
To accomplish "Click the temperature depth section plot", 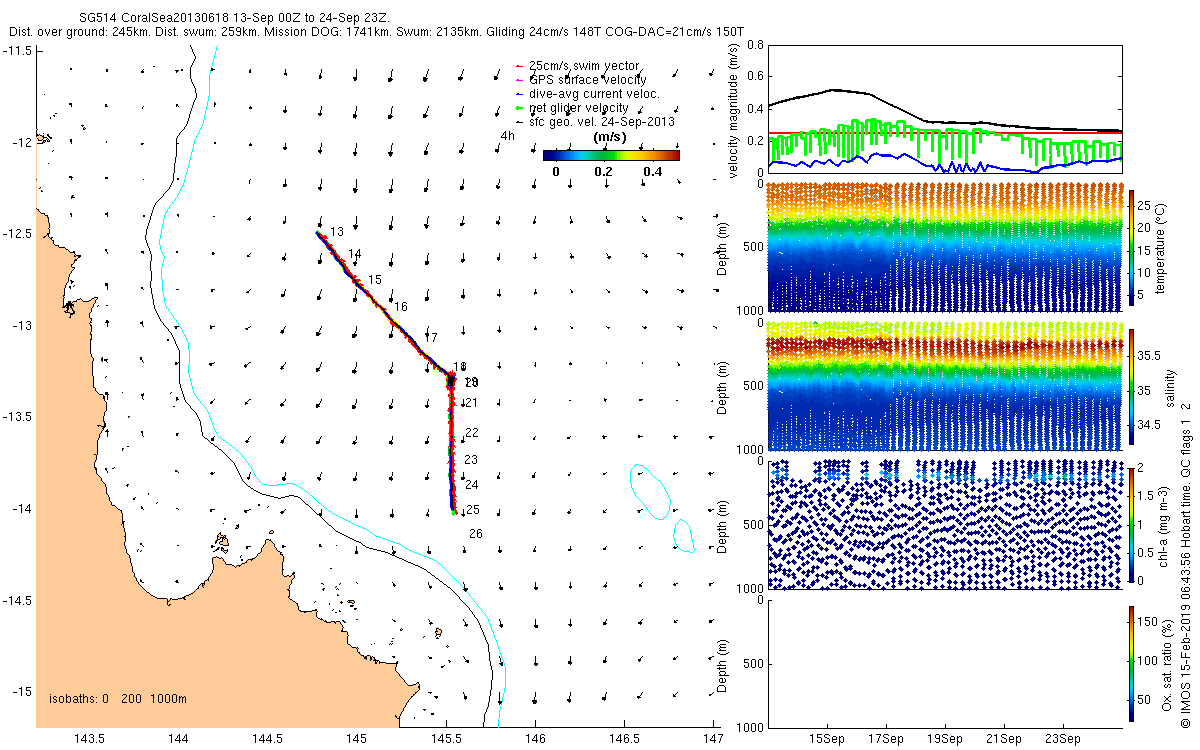I will point(944,246).
